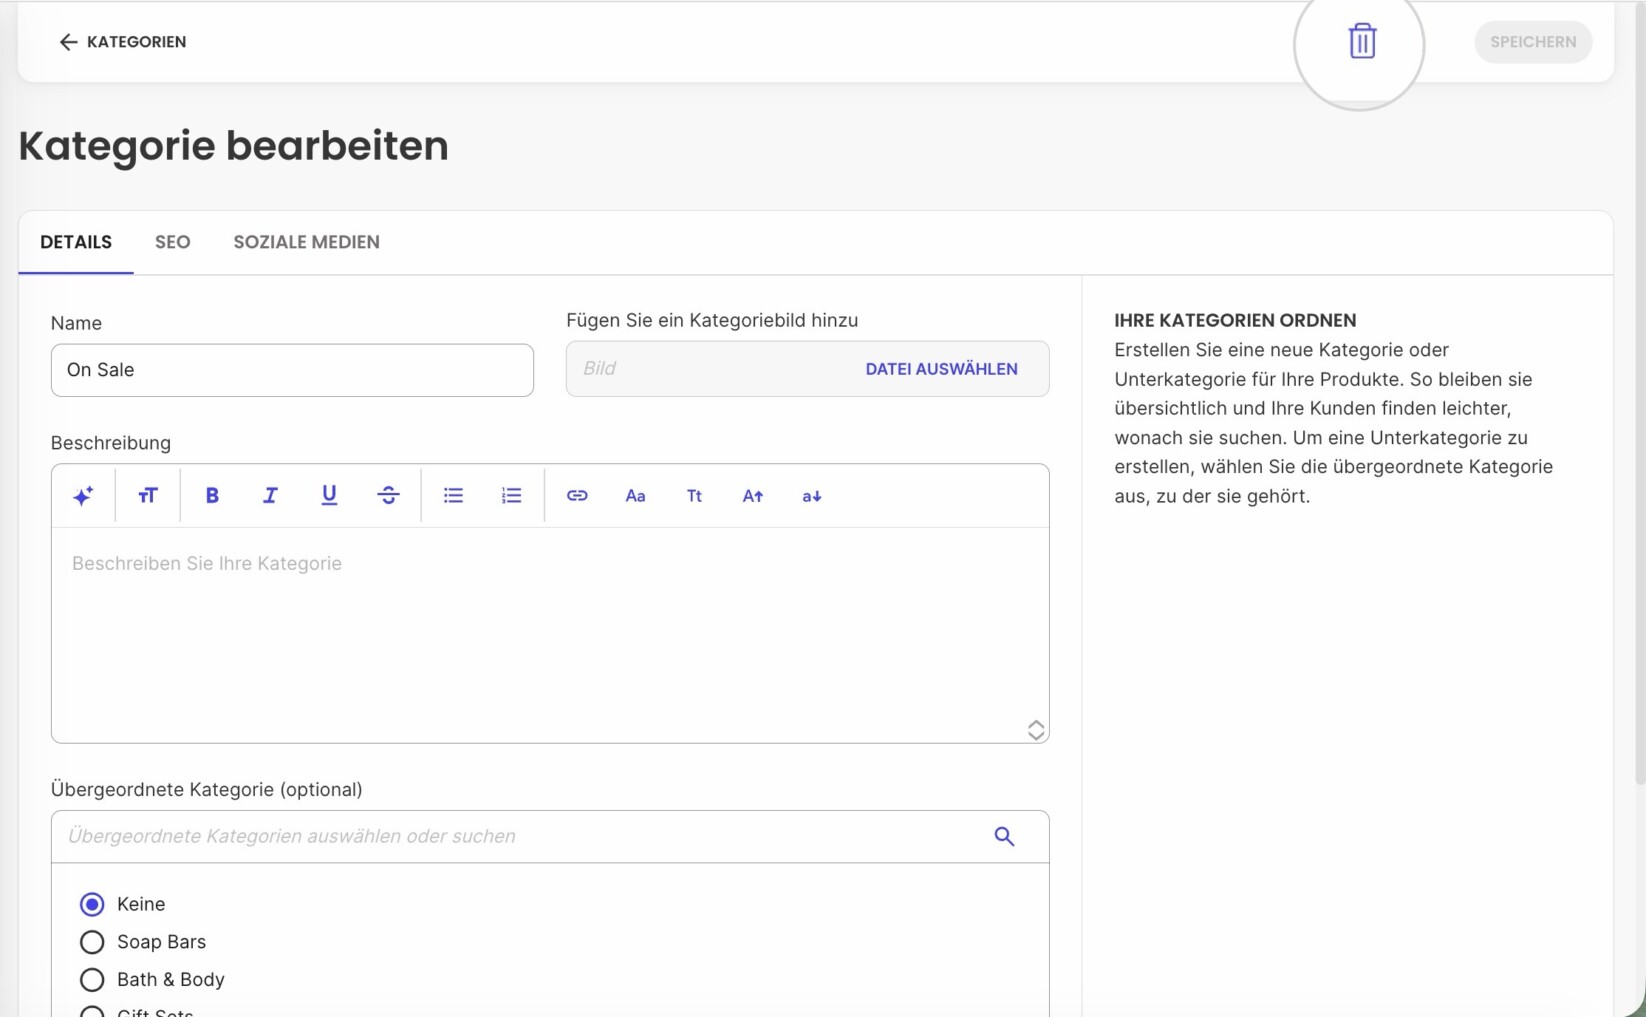Switch to the SOZIALE MEDIEN tab
The image size is (1646, 1017).
[x=306, y=242]
